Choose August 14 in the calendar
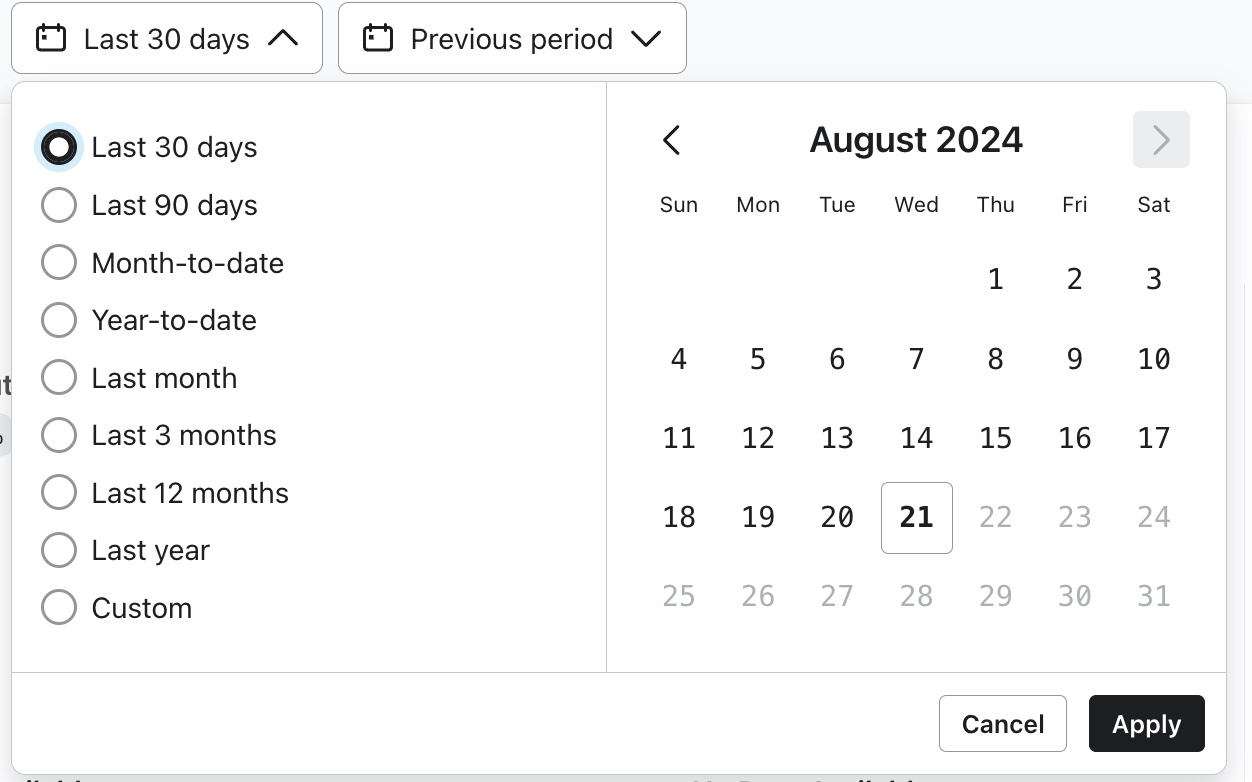 pyautogui.click(x=916, y=438)
